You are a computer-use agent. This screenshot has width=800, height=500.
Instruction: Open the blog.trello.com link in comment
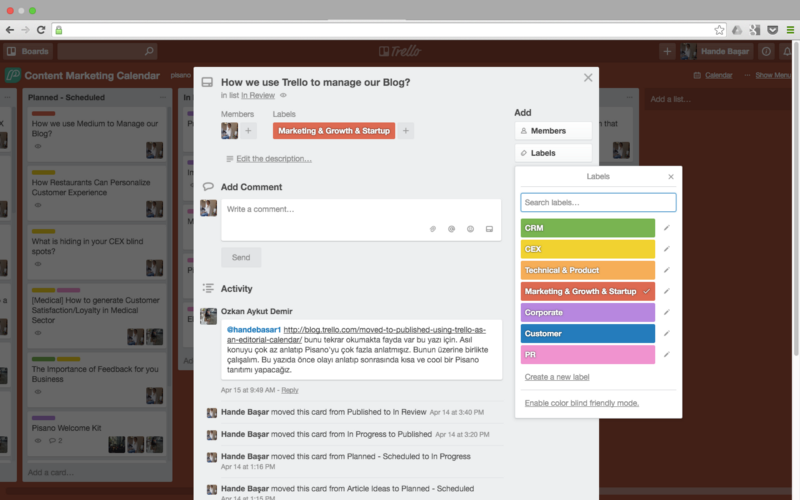[357, 335]
